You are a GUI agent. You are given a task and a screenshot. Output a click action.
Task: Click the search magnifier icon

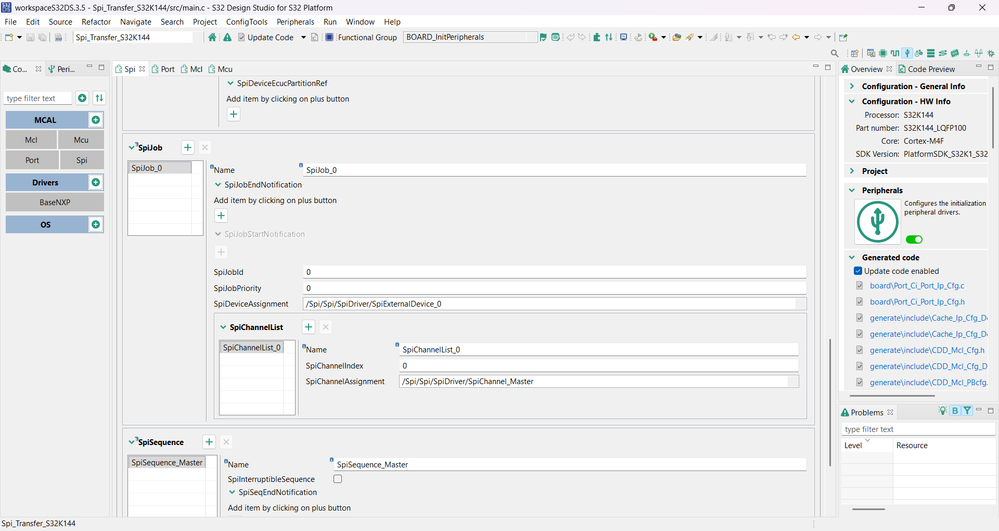click(x=835, y=54)
